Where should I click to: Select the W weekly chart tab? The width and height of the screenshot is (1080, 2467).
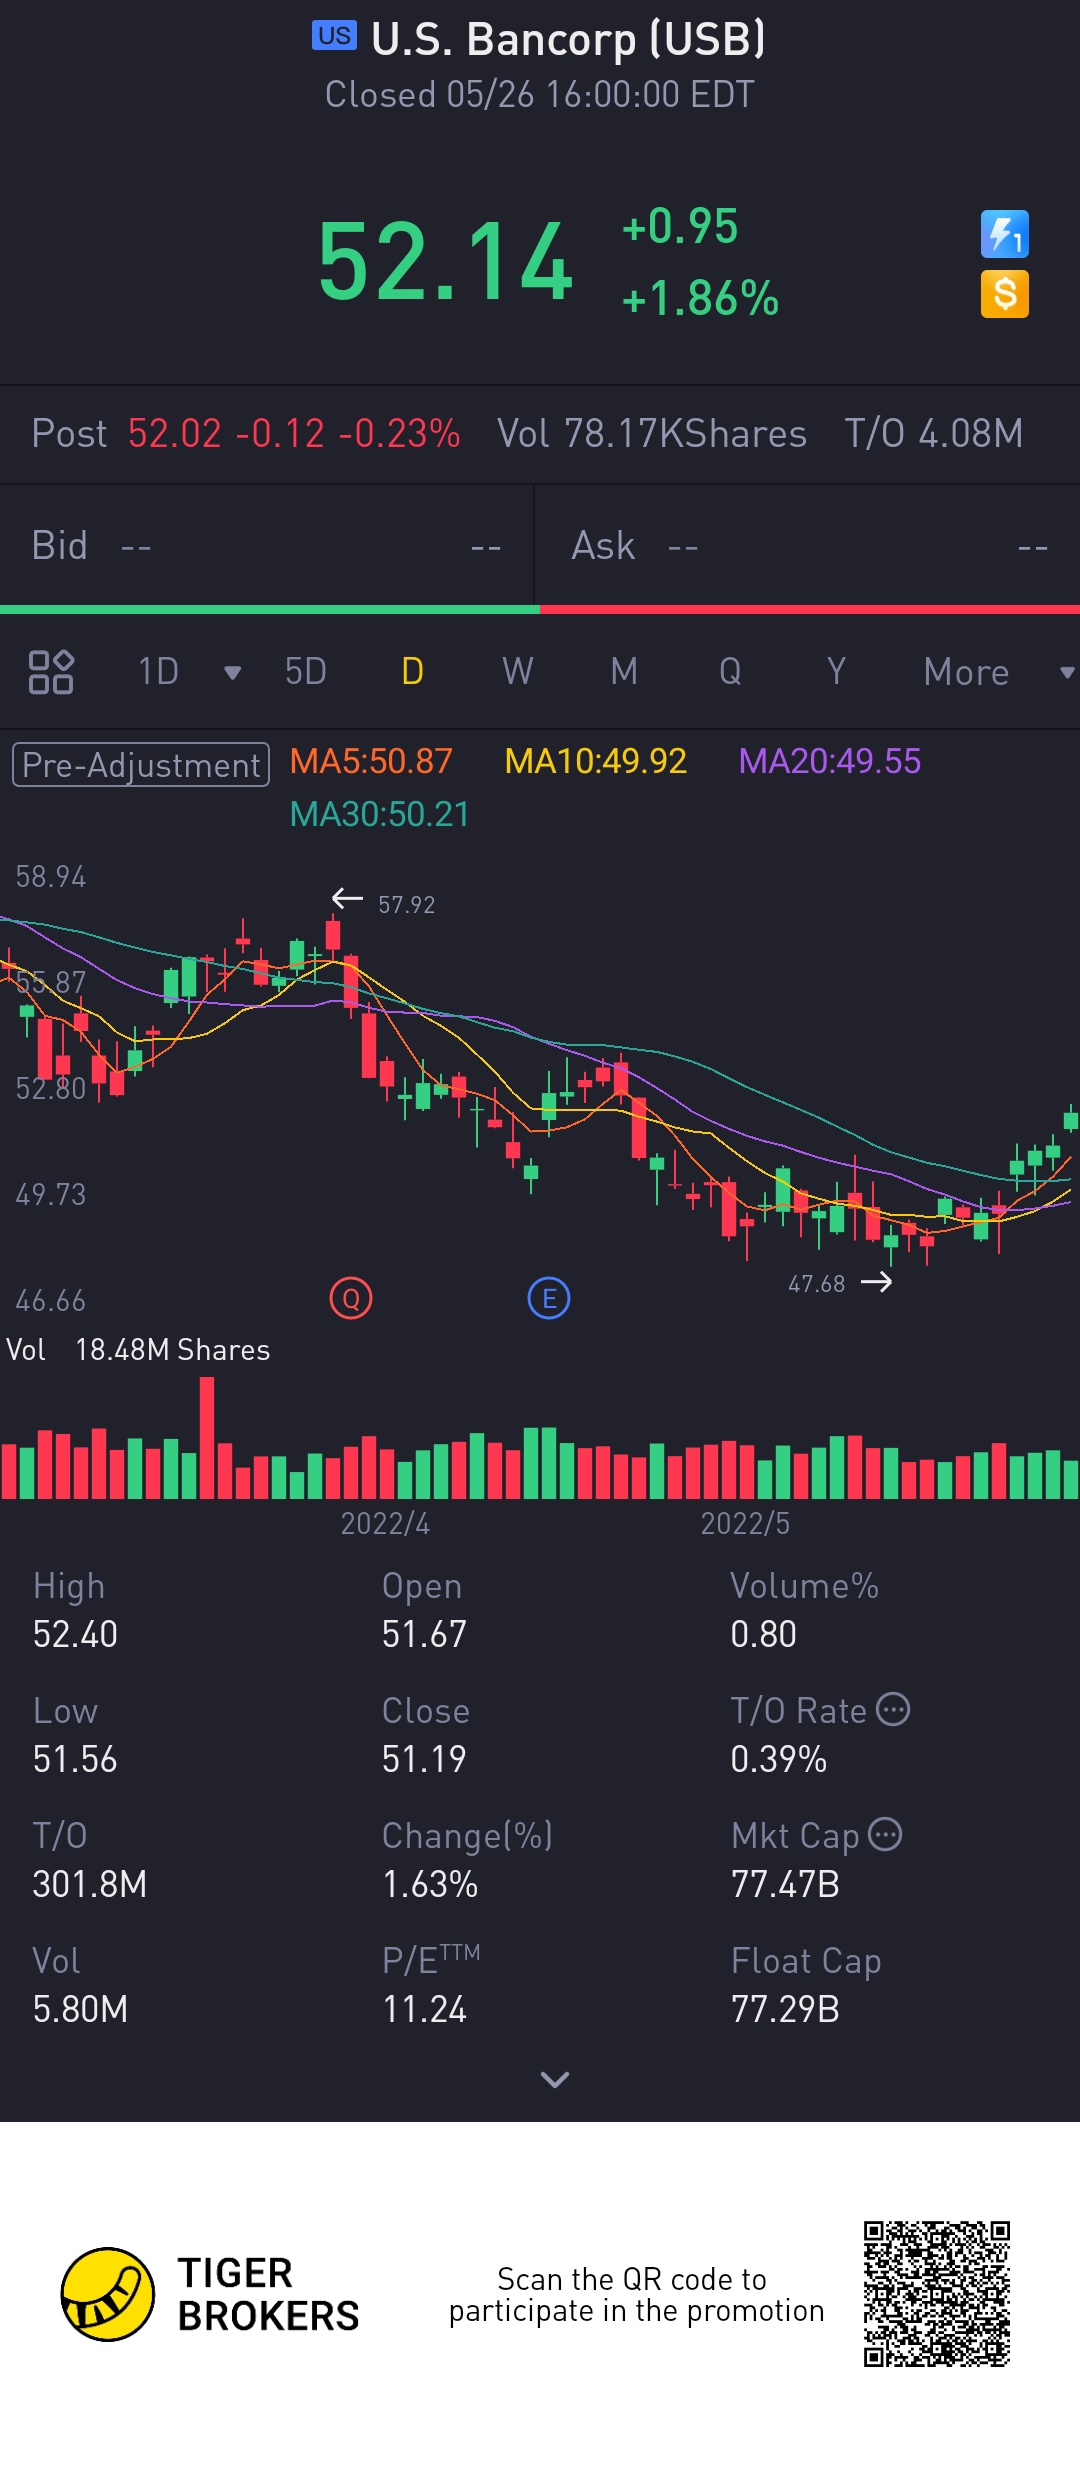click(518, 672)
